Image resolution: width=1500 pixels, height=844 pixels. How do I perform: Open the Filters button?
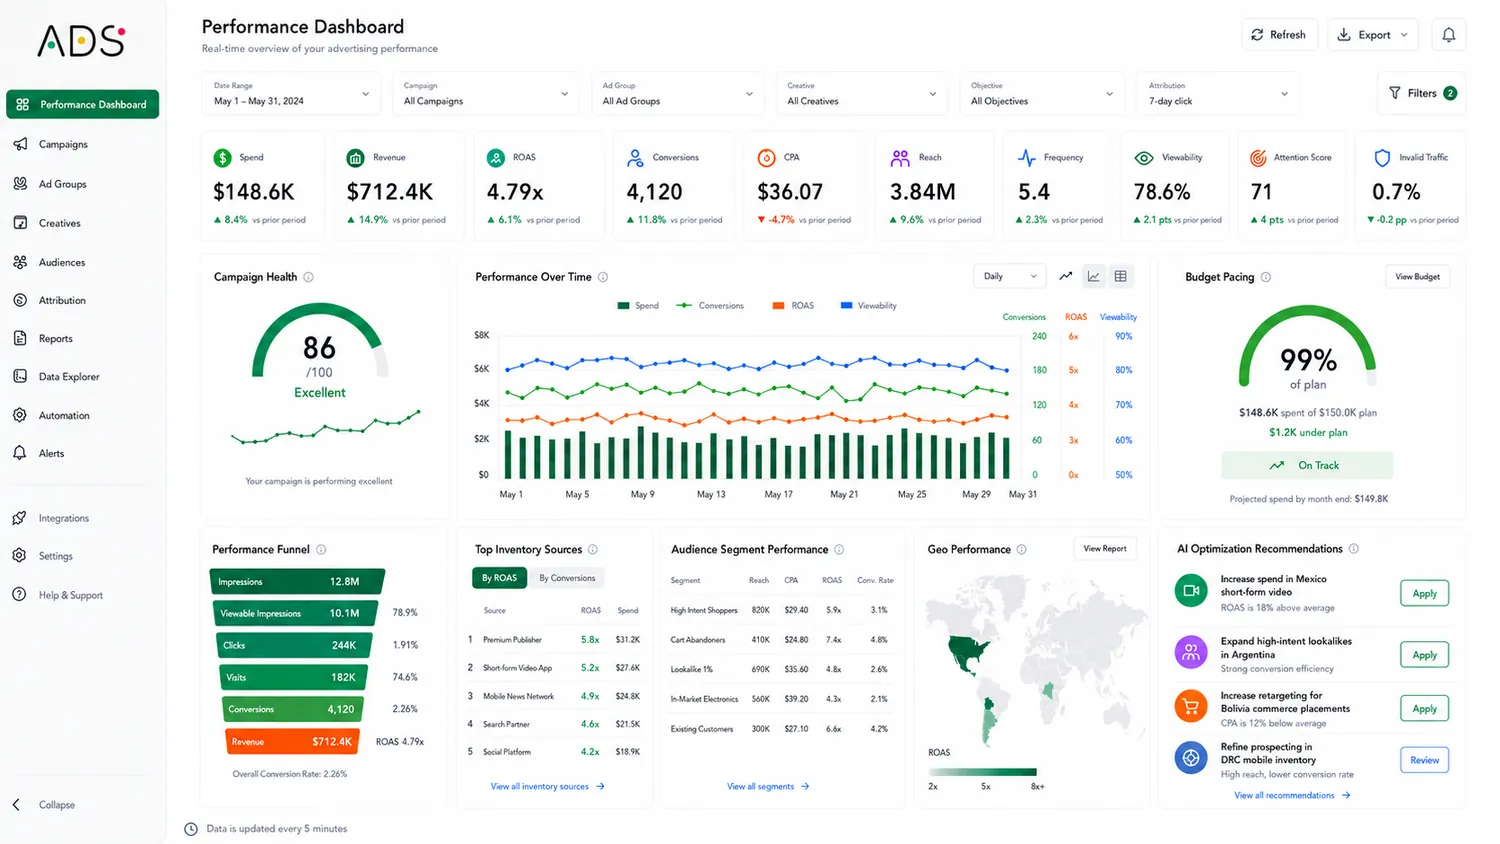click(1422, 93)
